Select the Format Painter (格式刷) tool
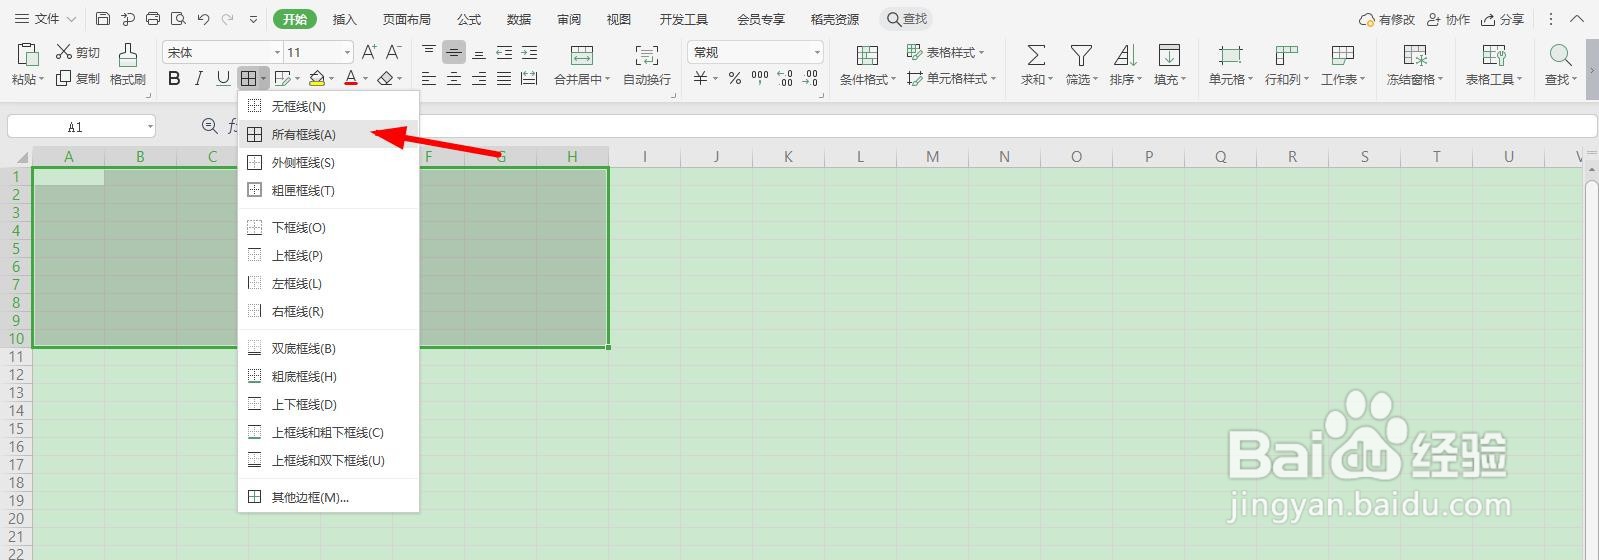Viewport: 1599px width, 560px height. (x=128, y=64)
